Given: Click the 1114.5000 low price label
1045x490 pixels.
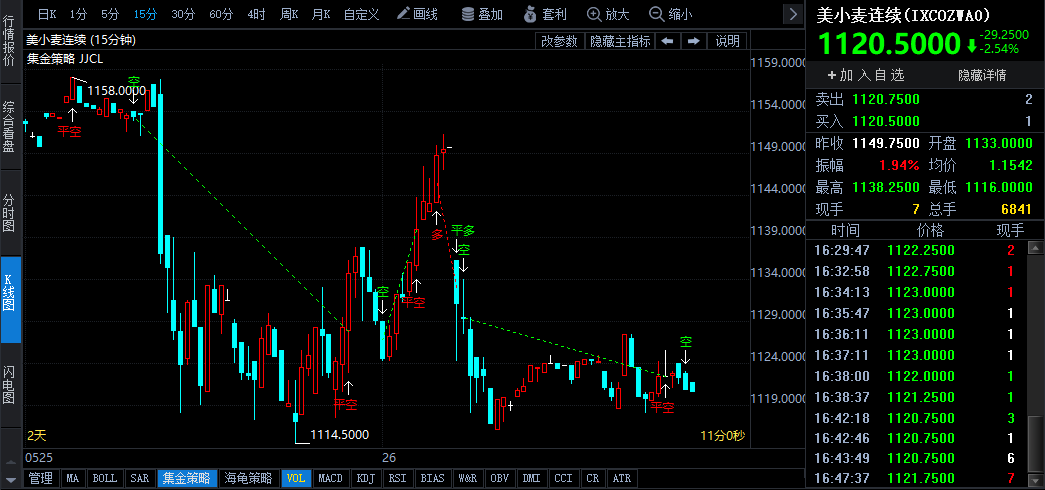Looking at the screenshot, I should [339, 435].
